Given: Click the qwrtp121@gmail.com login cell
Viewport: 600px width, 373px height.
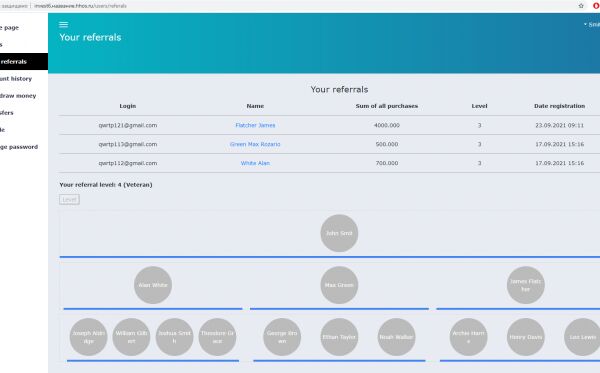Looking at the screenshot, I should click(127, 125).
